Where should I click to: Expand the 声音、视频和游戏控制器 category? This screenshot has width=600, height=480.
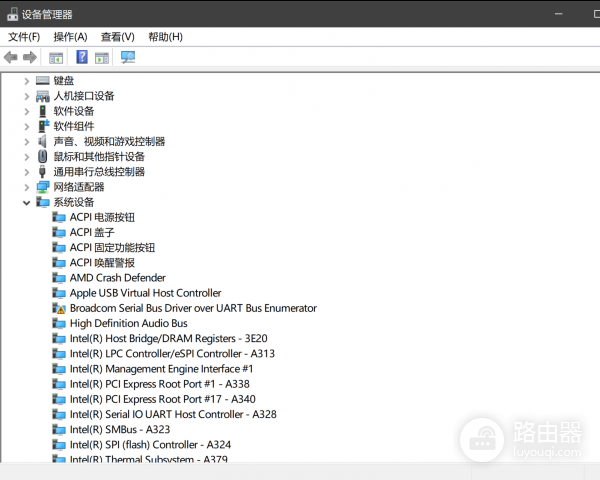coord(26,142)
